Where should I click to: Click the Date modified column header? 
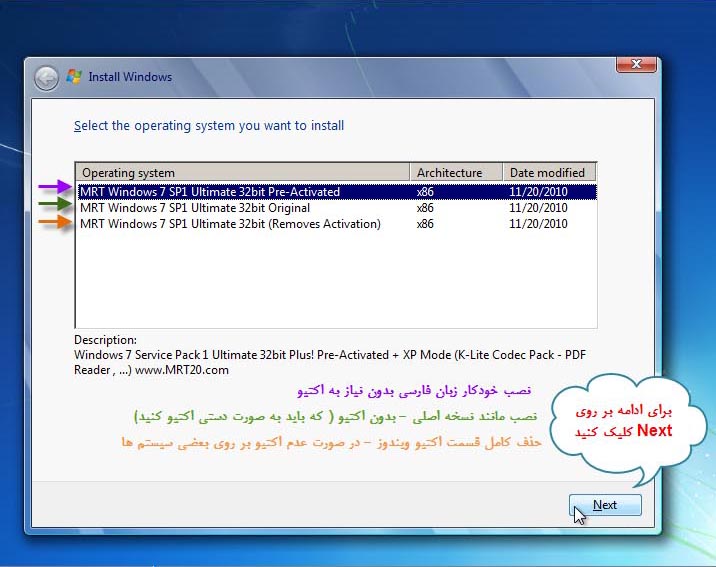549,173
